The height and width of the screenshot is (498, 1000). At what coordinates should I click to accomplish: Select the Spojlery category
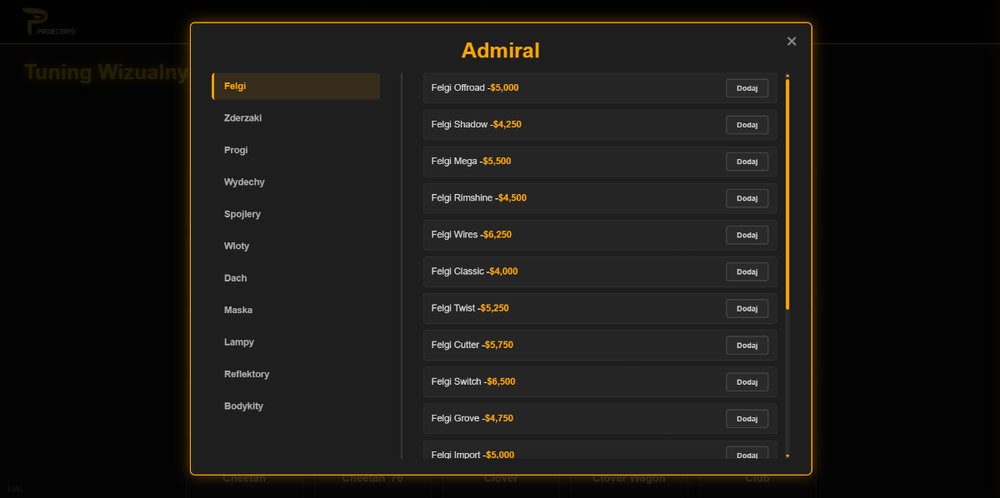click(x=296, y=214)
